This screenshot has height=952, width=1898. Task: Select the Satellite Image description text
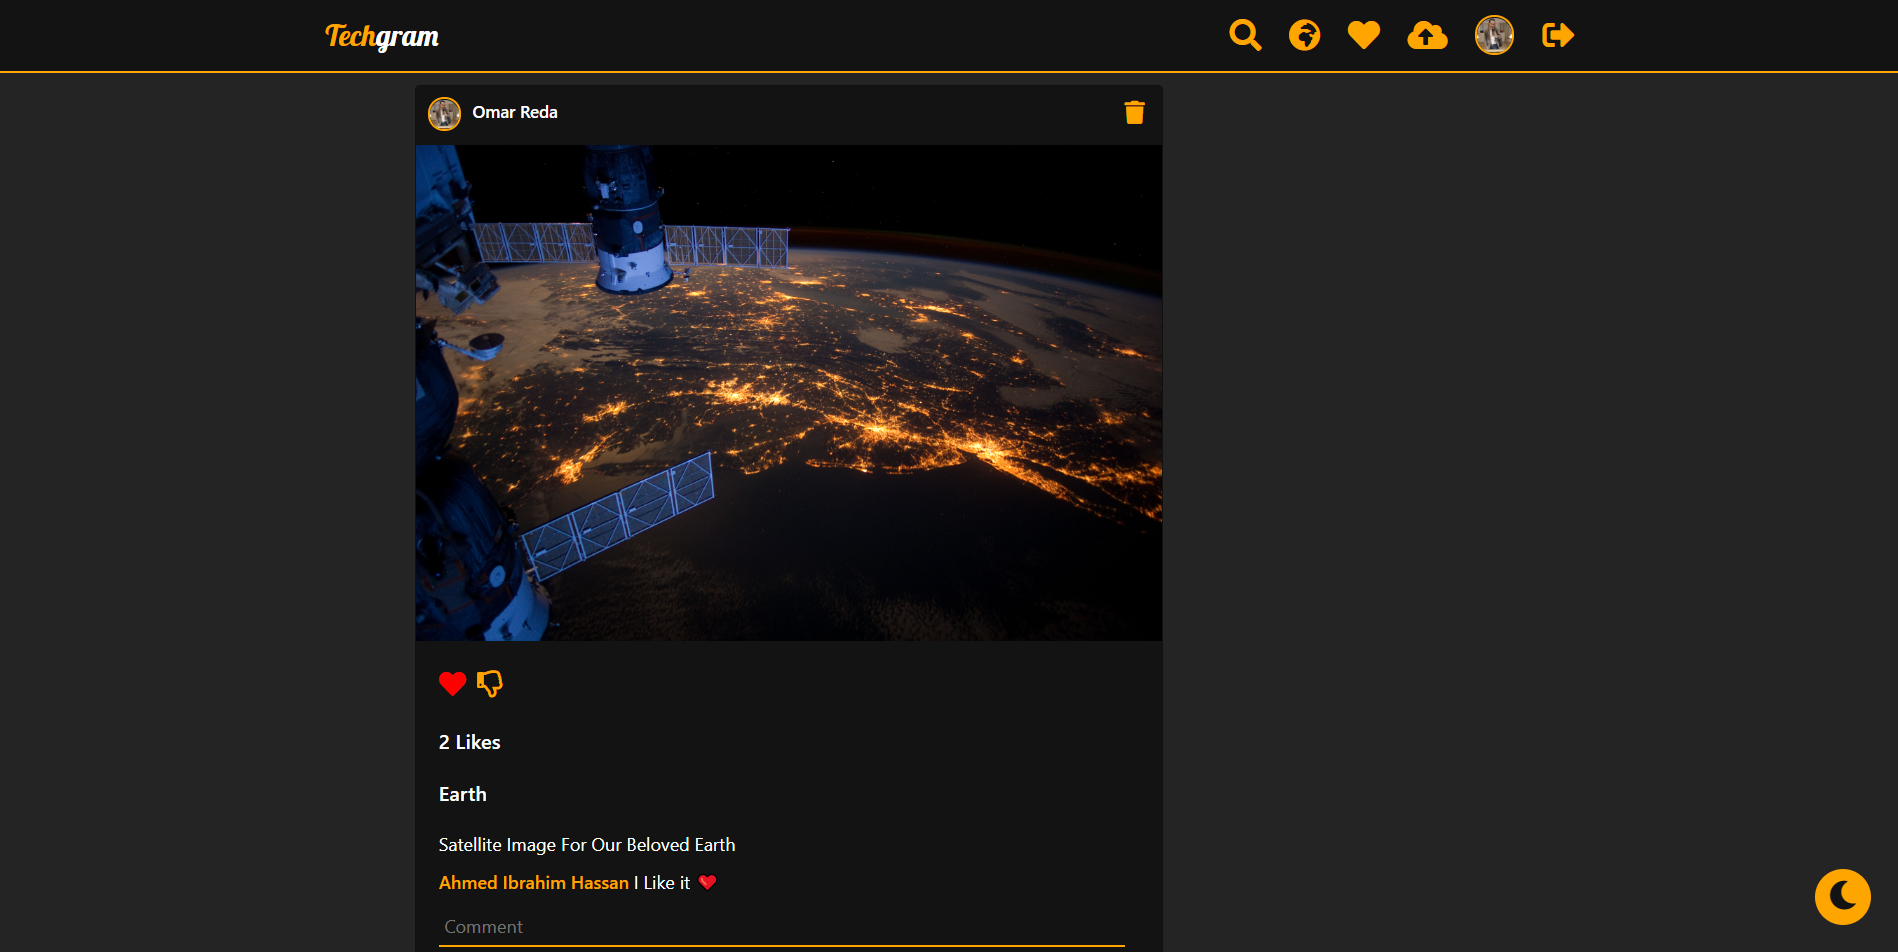tap(587, 845)
